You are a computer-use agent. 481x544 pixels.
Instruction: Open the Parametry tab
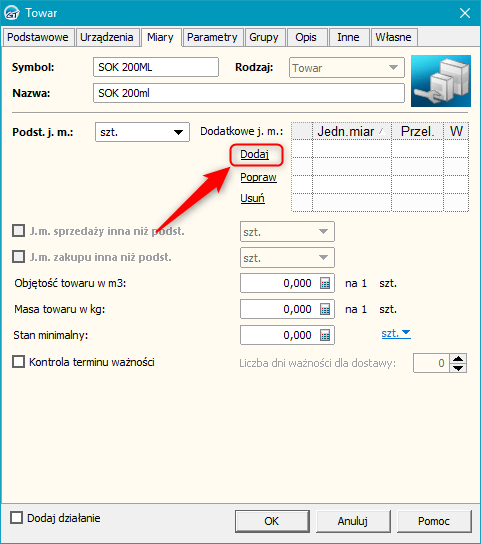212,37
